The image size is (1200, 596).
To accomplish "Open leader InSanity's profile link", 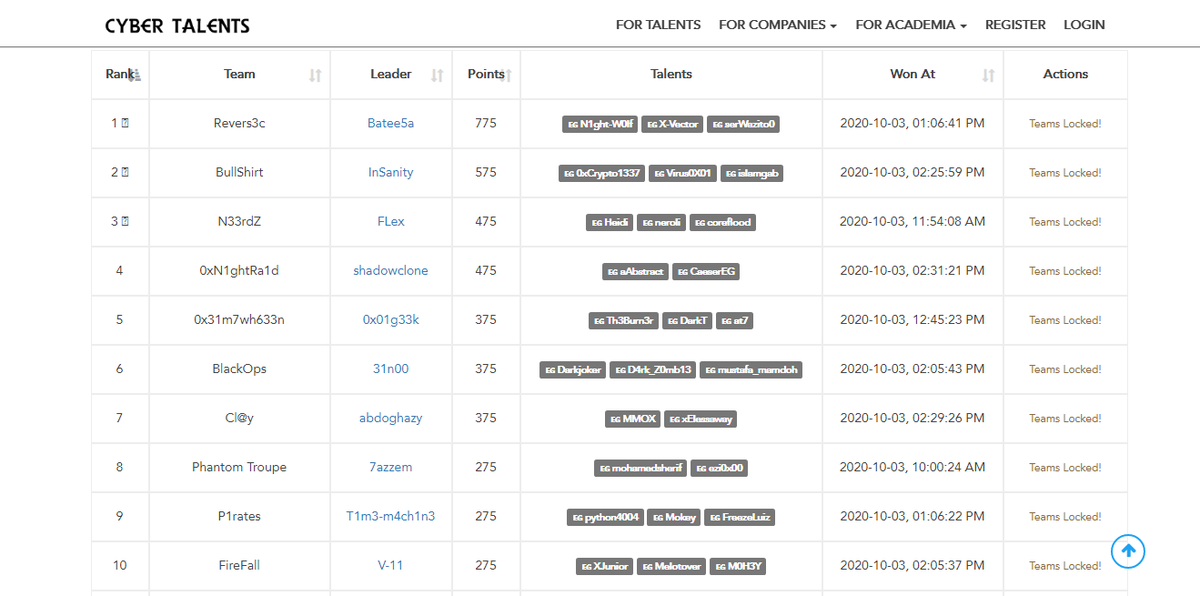I will [390, 172].
